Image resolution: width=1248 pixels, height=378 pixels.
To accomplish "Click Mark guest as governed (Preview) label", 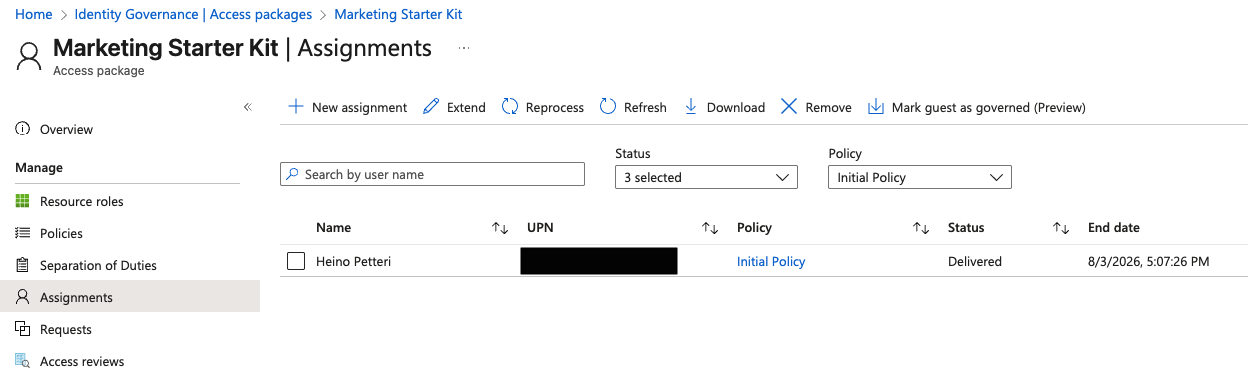I will [988, 107].
